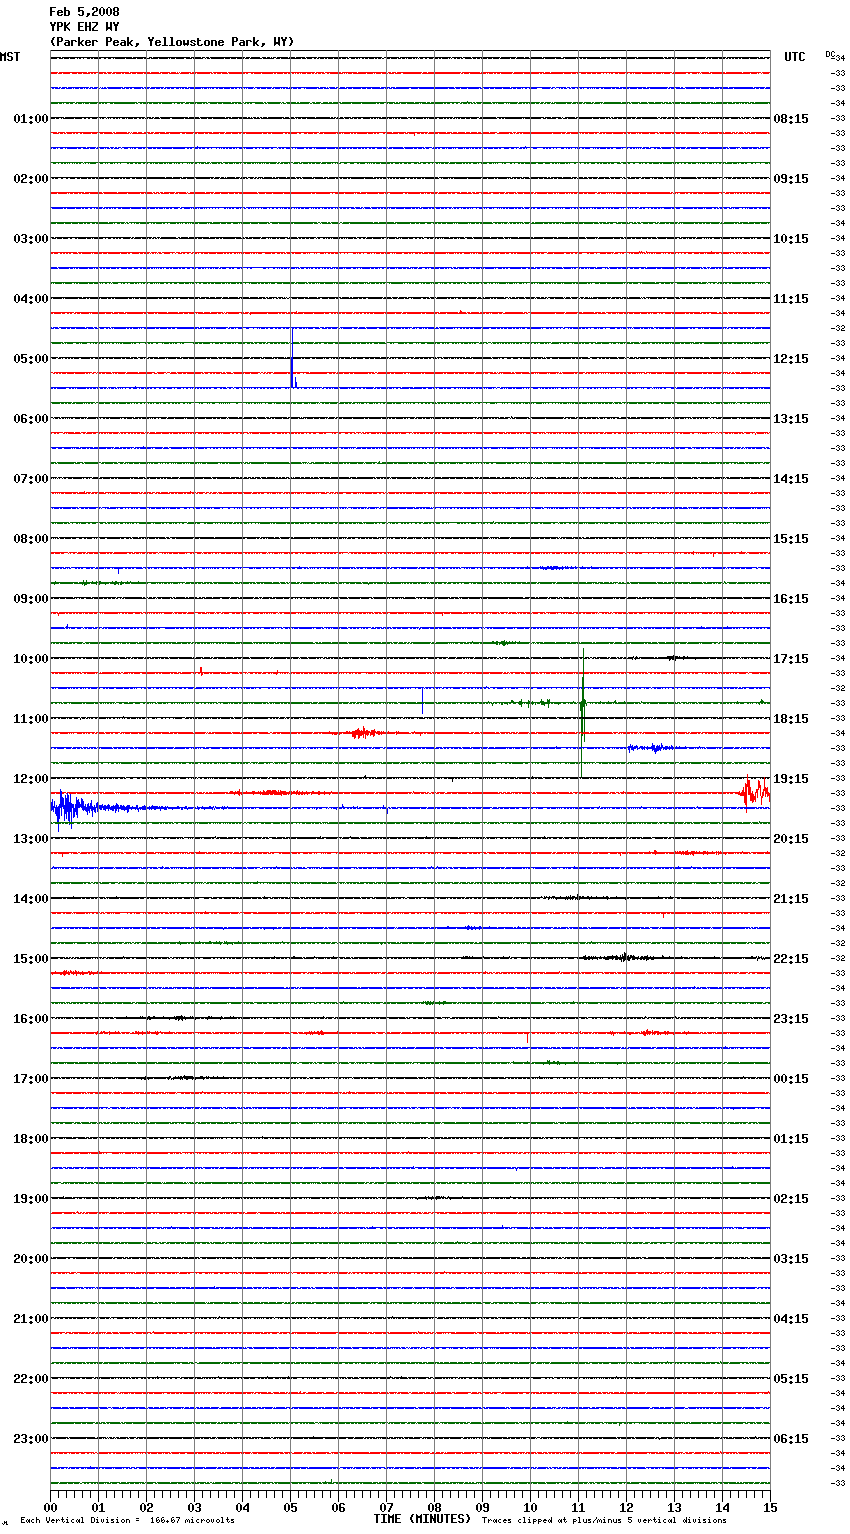Select the "09:00" MST hour label
The height and width of the screenshot is (1534, 850).
31,599
